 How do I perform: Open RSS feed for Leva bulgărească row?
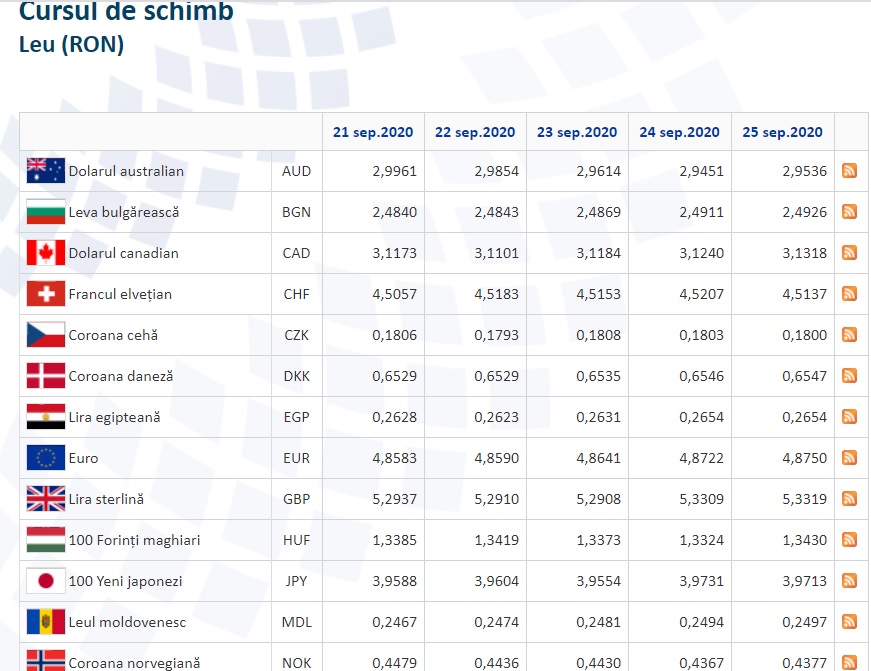click(849, 212)
